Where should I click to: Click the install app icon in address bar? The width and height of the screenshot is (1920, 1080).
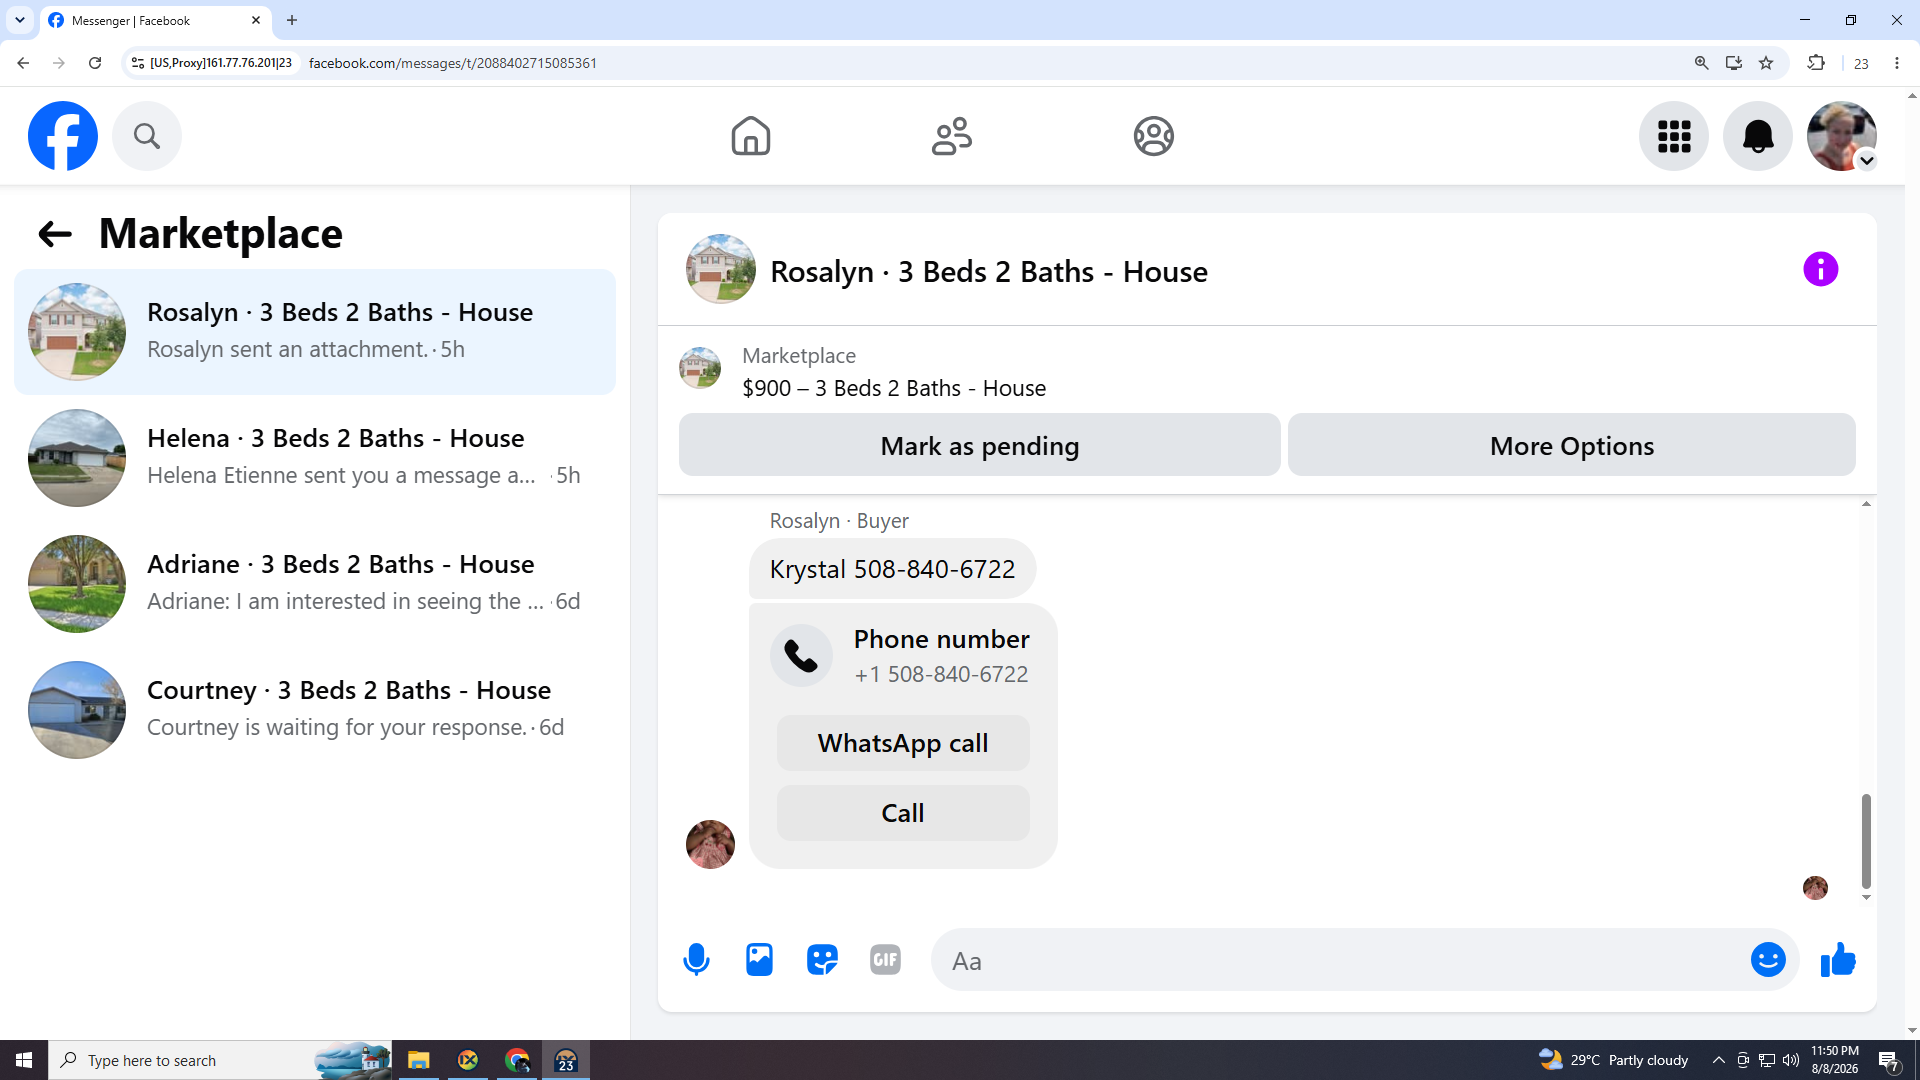[x=1734, y=63]
